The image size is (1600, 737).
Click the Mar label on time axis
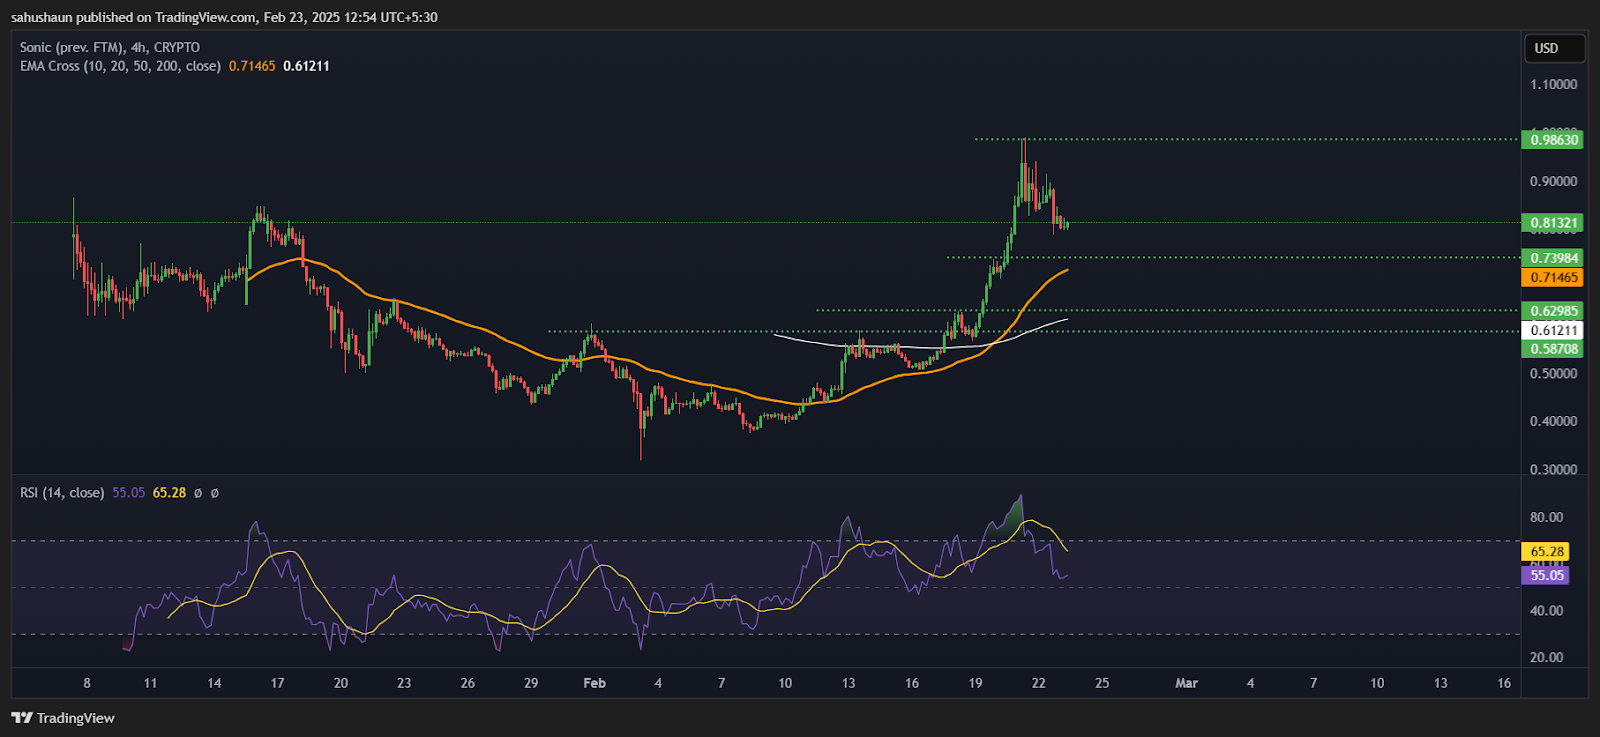pyautogui.click(x=1186, y=683)
